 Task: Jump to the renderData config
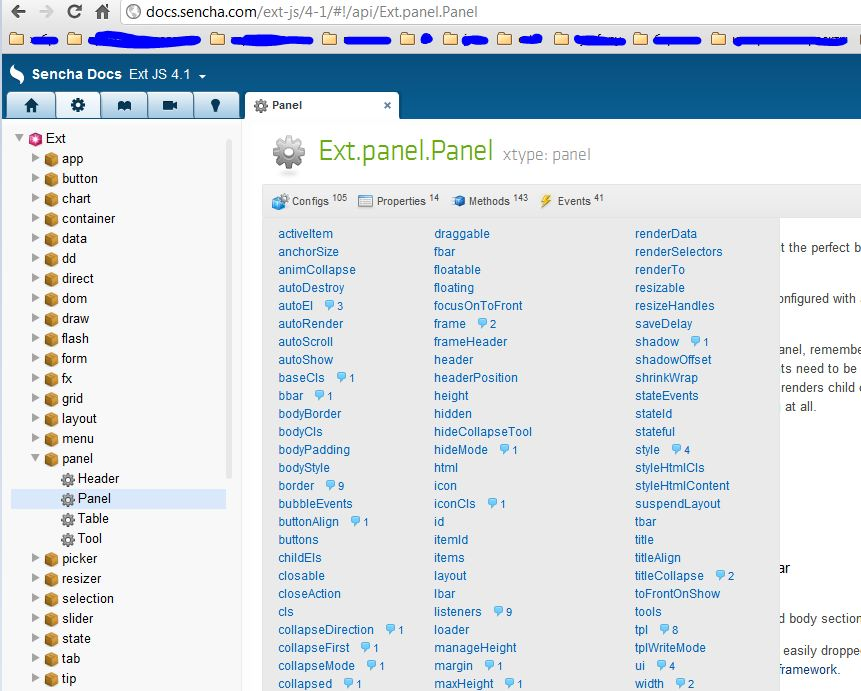(666, 233)
